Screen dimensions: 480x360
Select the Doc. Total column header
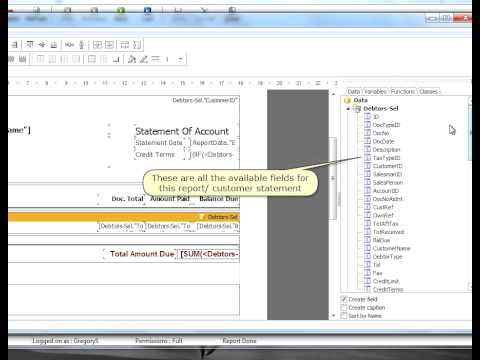point(127,199)
